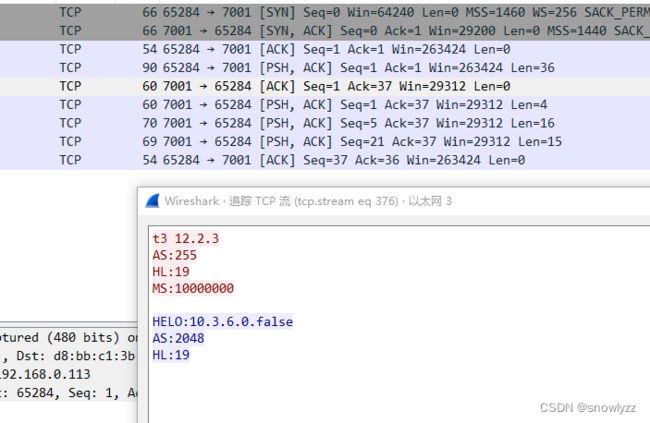Click the Follow TCP Stream dialog title text
Image resolution: width=650 pixels, height=423 pixels.
(308, 201)
